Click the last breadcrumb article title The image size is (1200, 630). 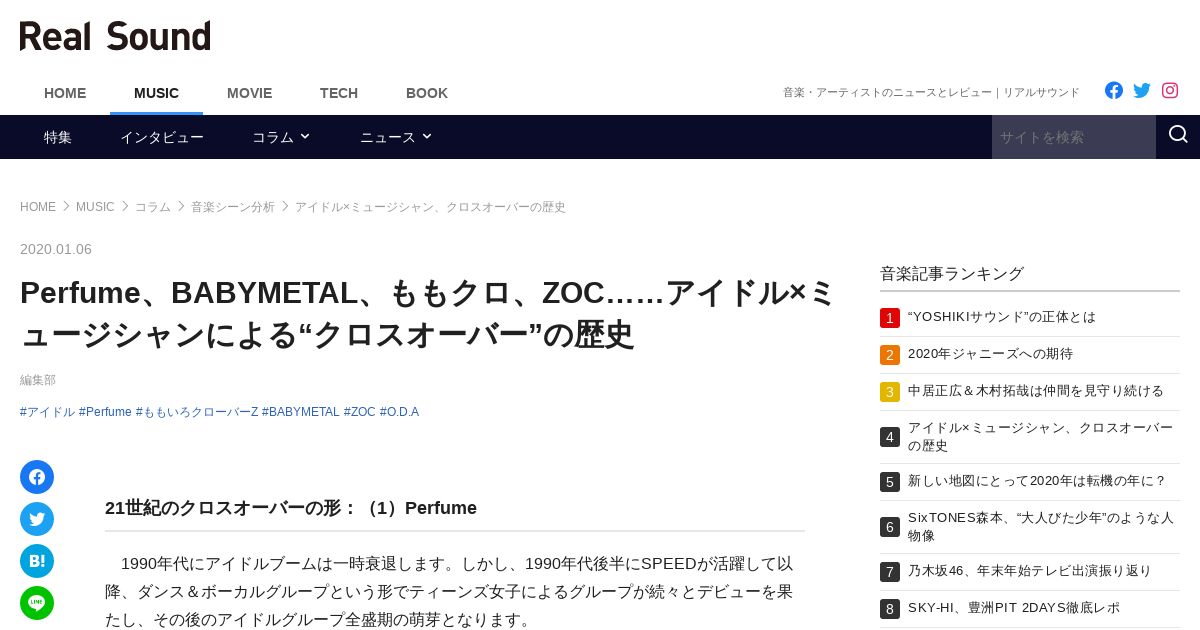[430, 207]
